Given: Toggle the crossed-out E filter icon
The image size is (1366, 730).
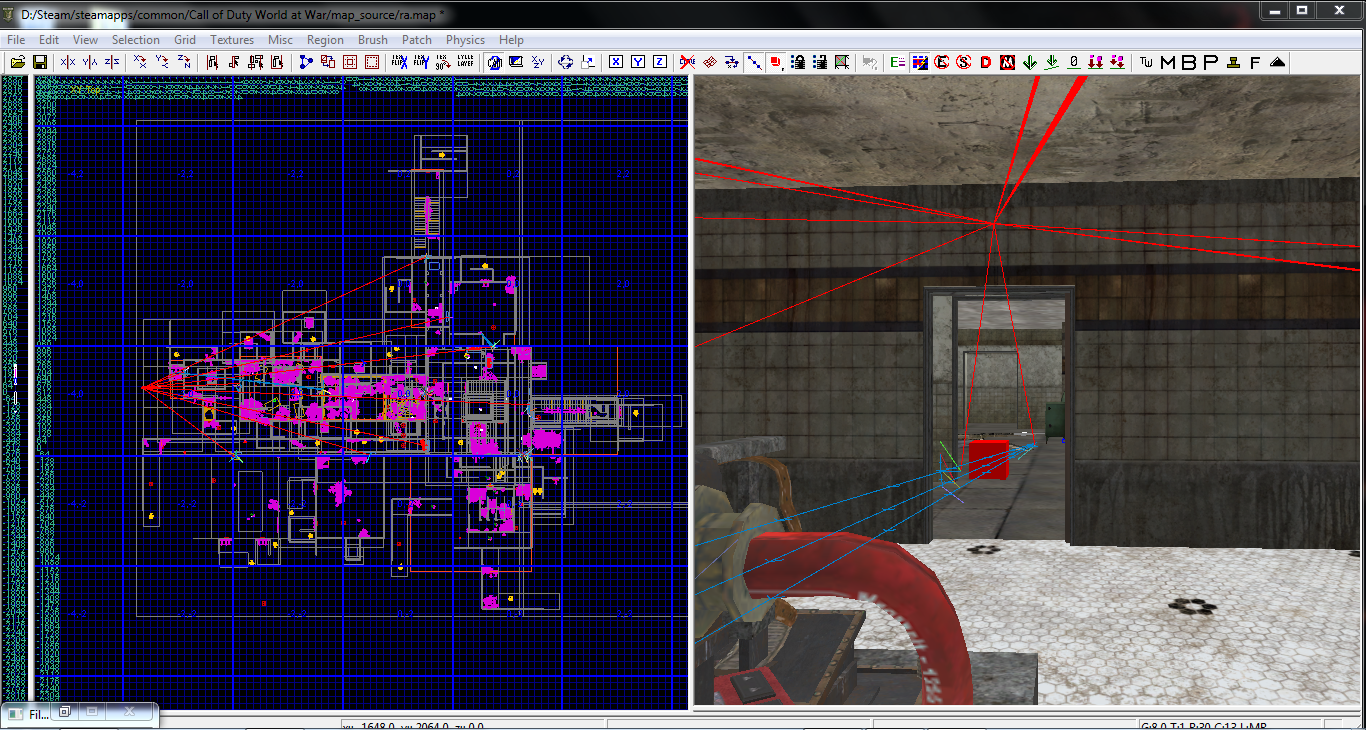Looking at the screenshot, I should [942, 62].
